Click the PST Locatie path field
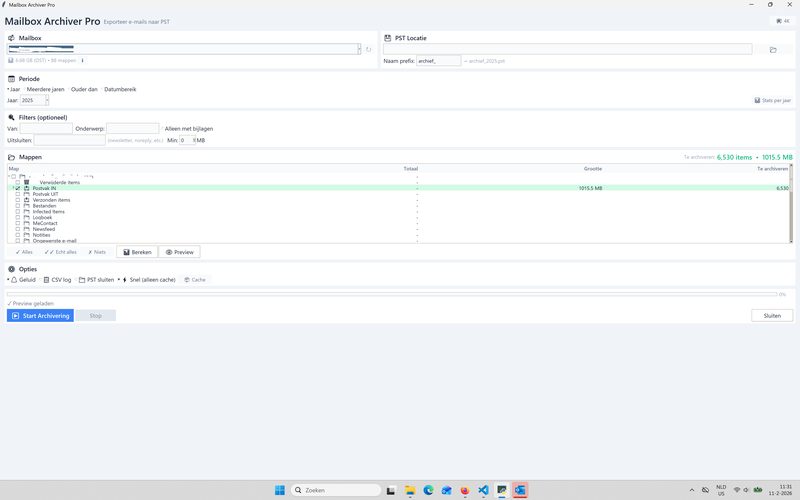 tap(567, 49)
